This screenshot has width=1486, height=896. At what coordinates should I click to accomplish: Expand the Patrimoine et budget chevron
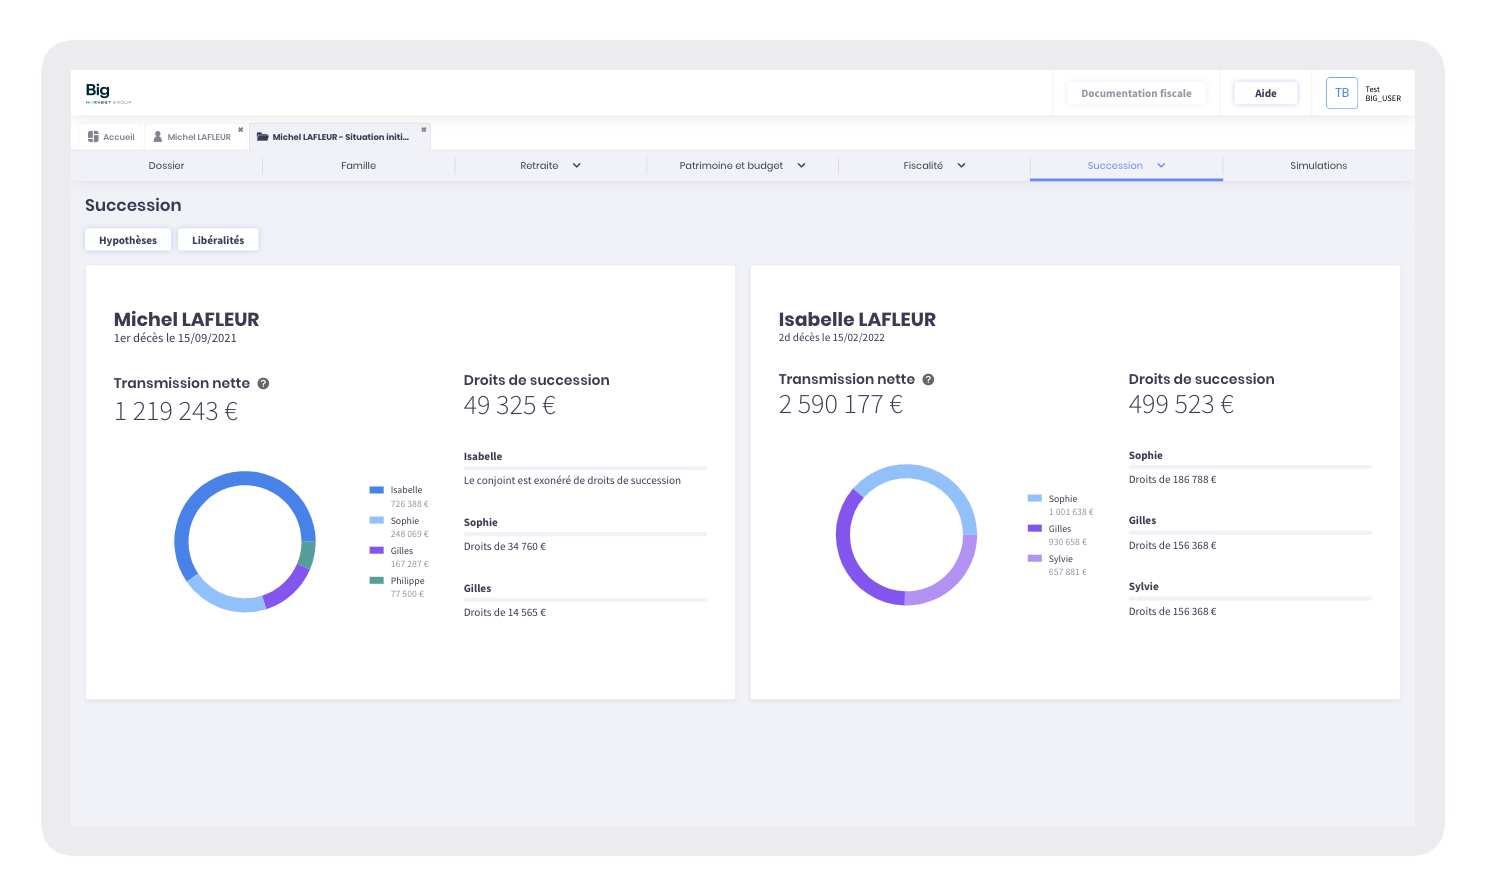[x=801, y=166]
